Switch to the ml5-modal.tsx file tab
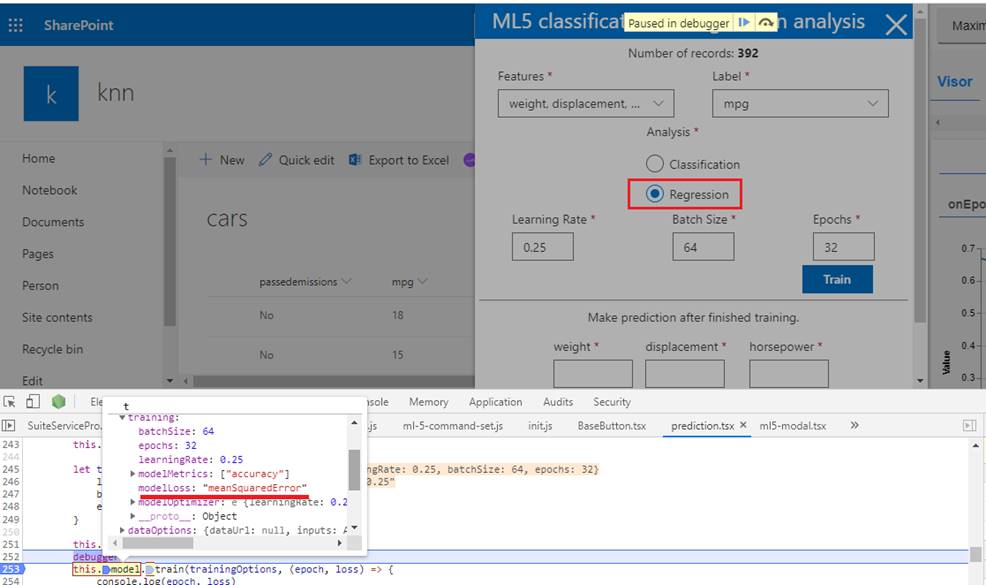This screenshot has width=986, height=585. coord(792,426)
